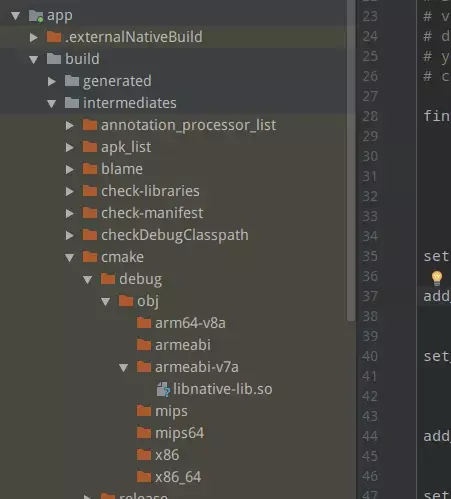The height and width of the screenshot is (499, 451).
Task: Click line number 23 in gutter
Action: (x=370, y=16)
